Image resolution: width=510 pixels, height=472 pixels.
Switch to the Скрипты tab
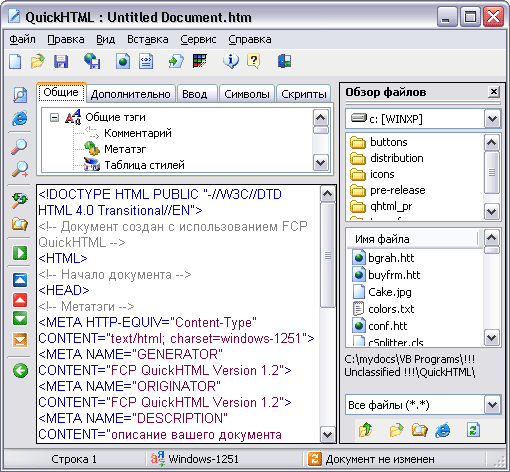click(304, 94)
